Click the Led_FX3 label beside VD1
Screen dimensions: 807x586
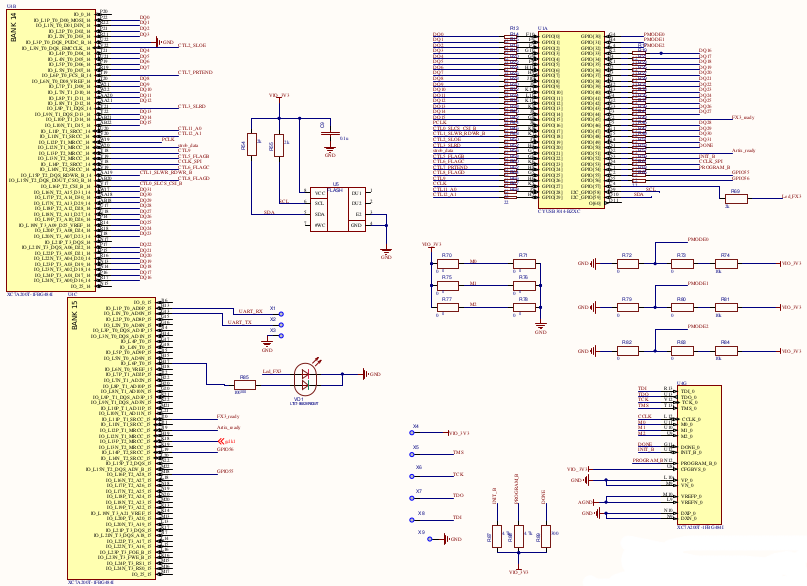[x=272, y=371]
